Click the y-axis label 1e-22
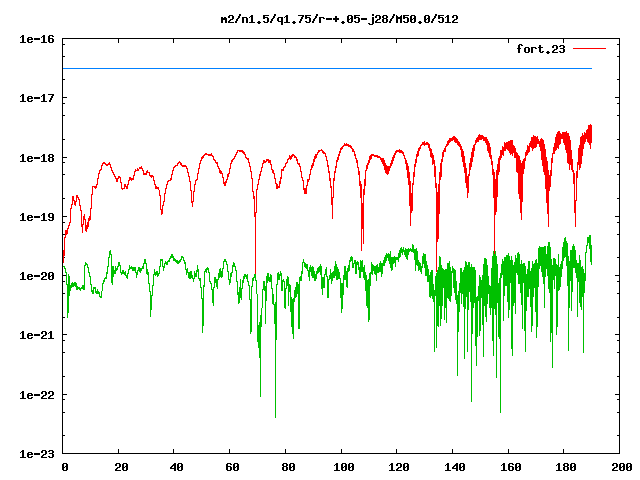 tap(37, 395)
